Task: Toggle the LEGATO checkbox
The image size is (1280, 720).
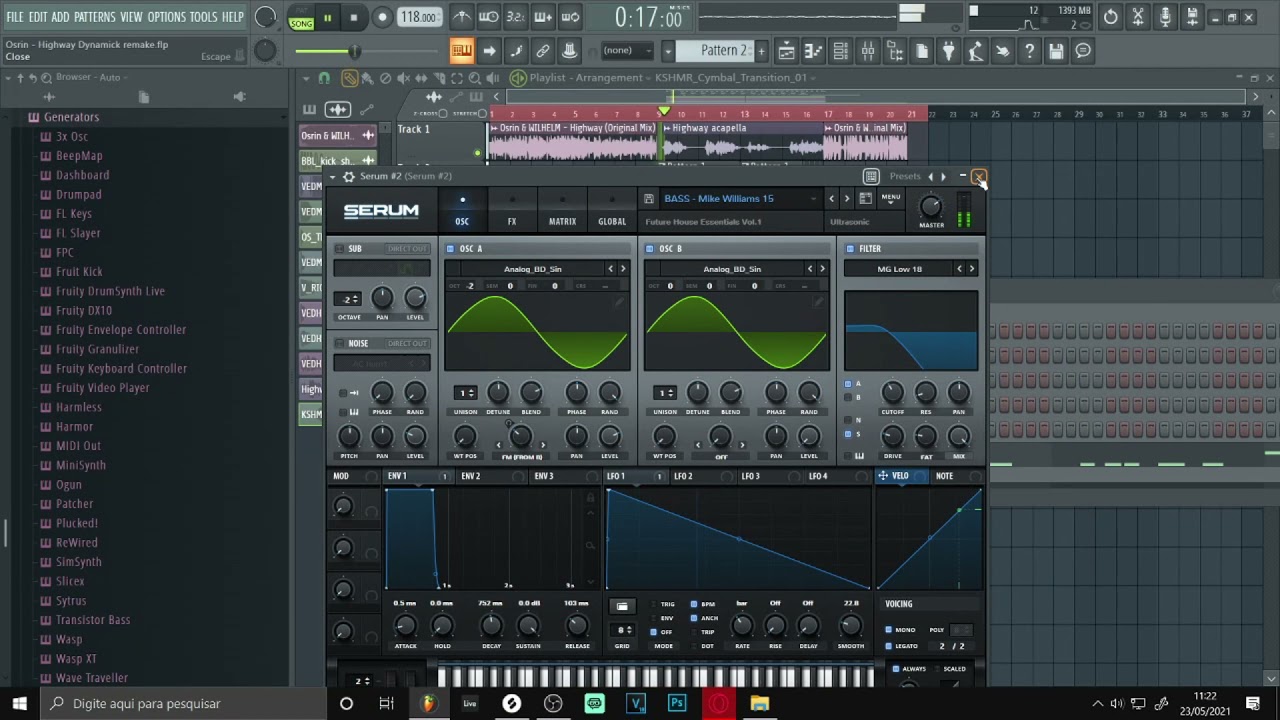Action: click(888, 646)
